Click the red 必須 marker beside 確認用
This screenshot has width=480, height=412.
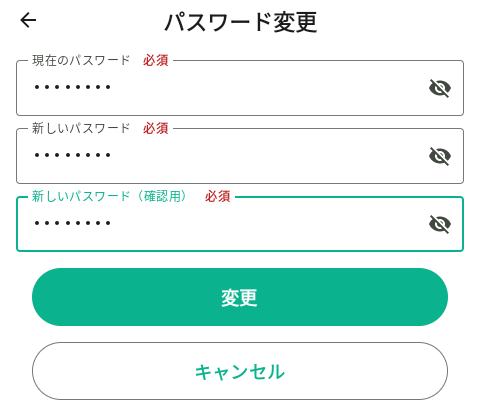[218, 196]
